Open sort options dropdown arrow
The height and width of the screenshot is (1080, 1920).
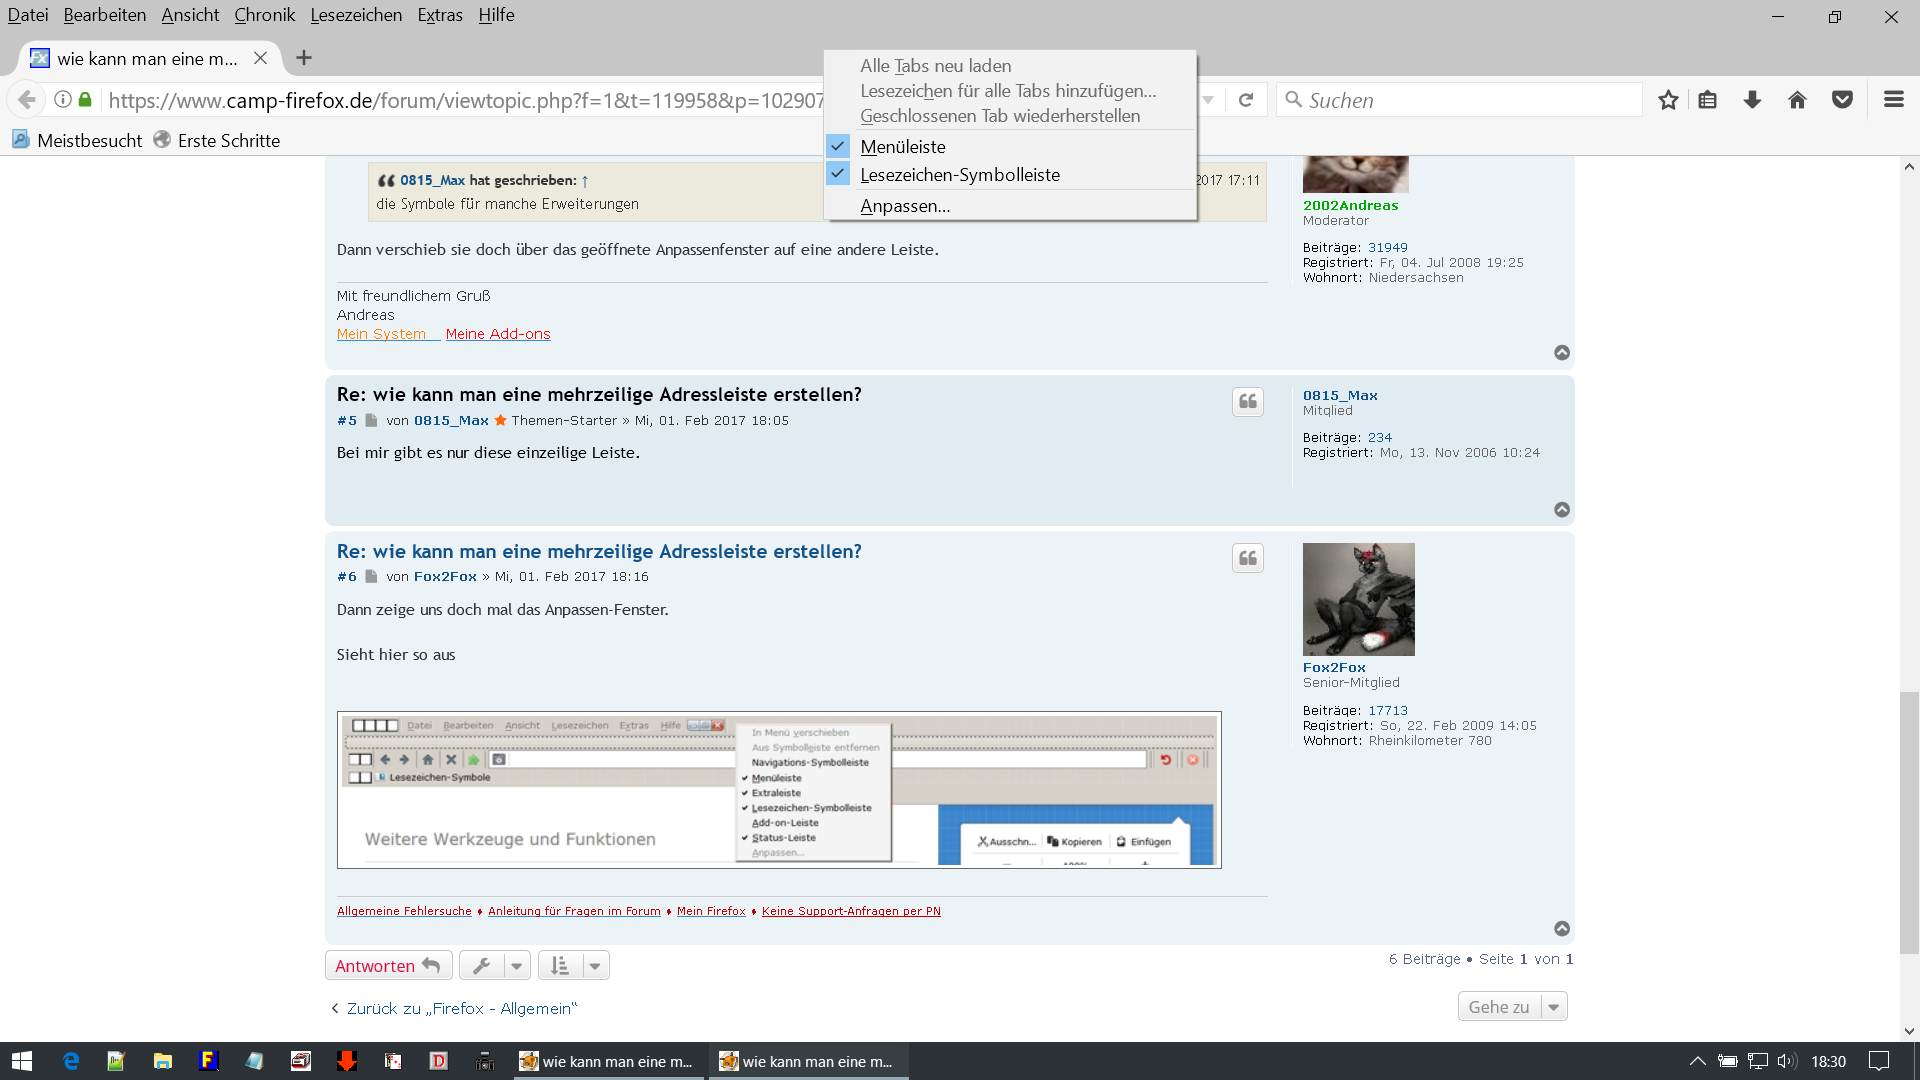(x=595, y=966)
